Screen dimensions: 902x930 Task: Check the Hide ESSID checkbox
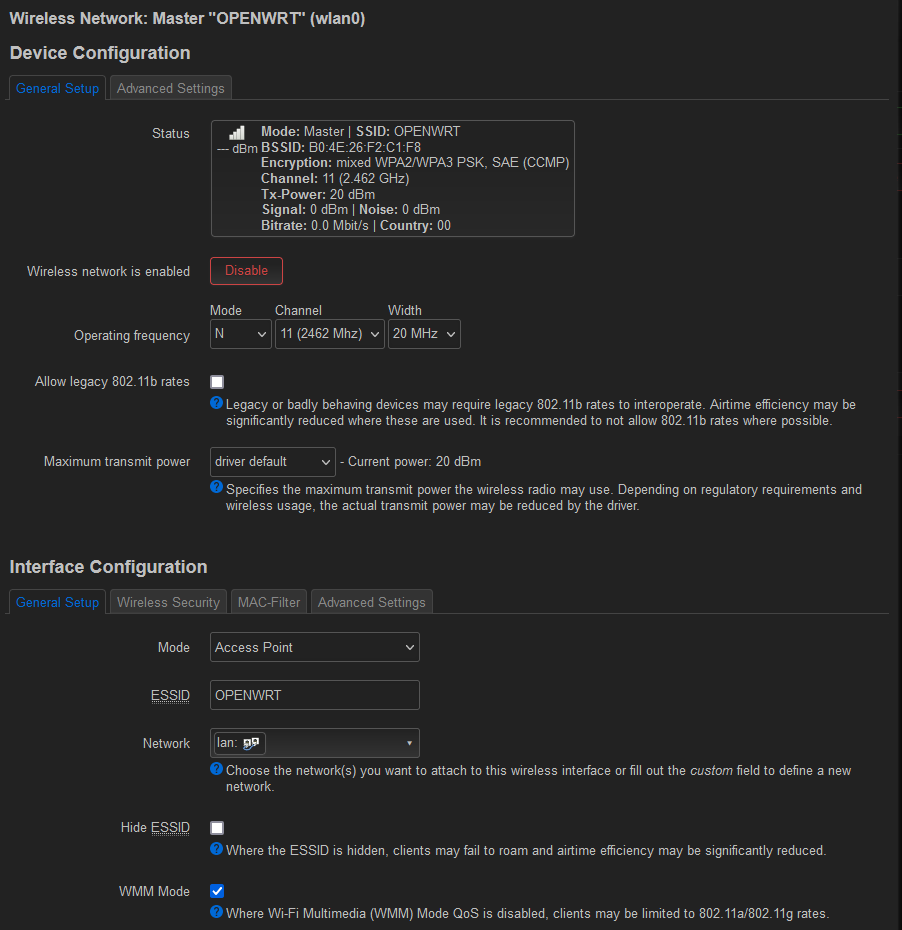(x=217, y=828)
